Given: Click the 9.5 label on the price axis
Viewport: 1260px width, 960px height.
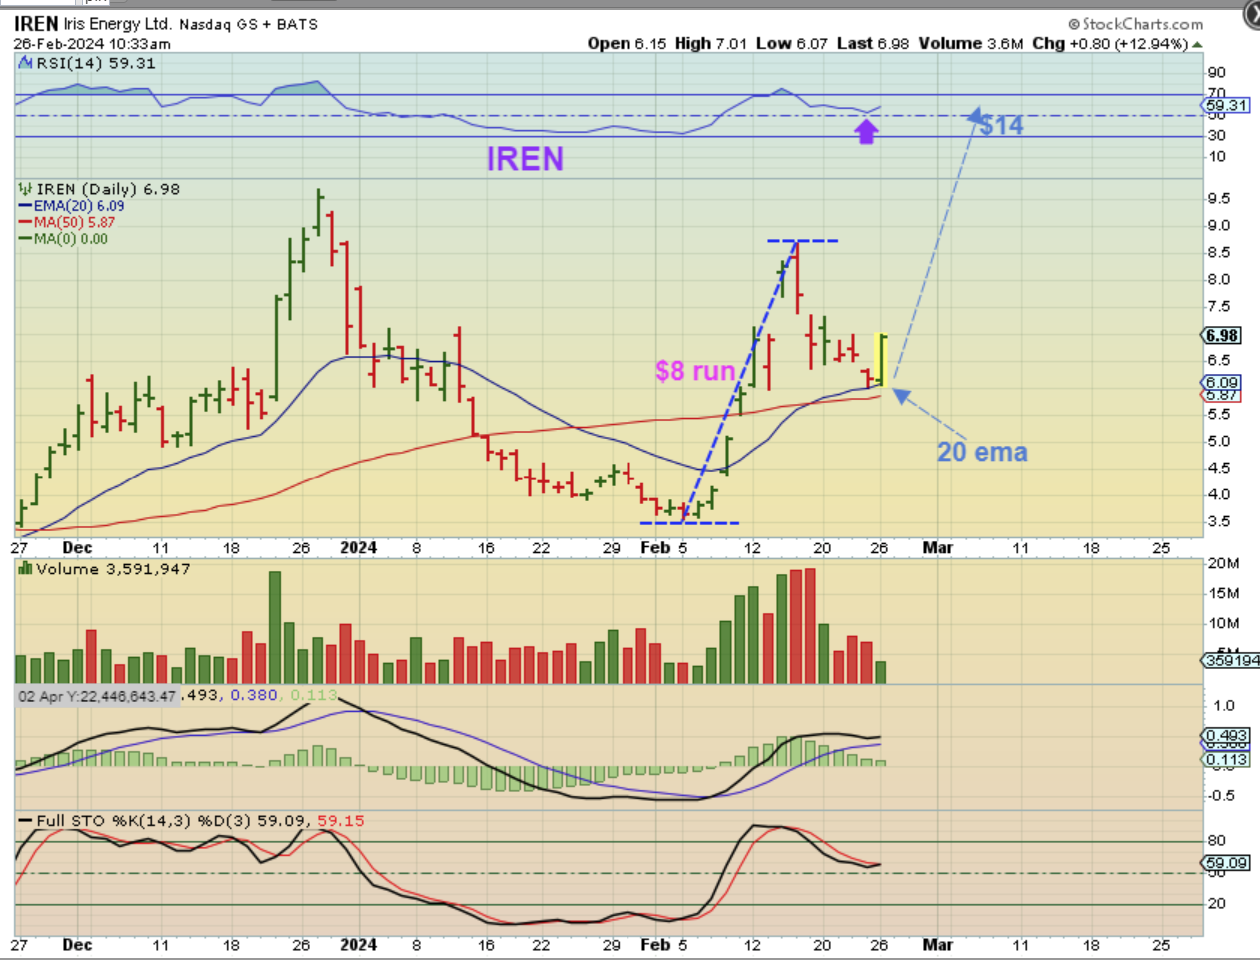Looking at the screenshot, I should 1218,199.
